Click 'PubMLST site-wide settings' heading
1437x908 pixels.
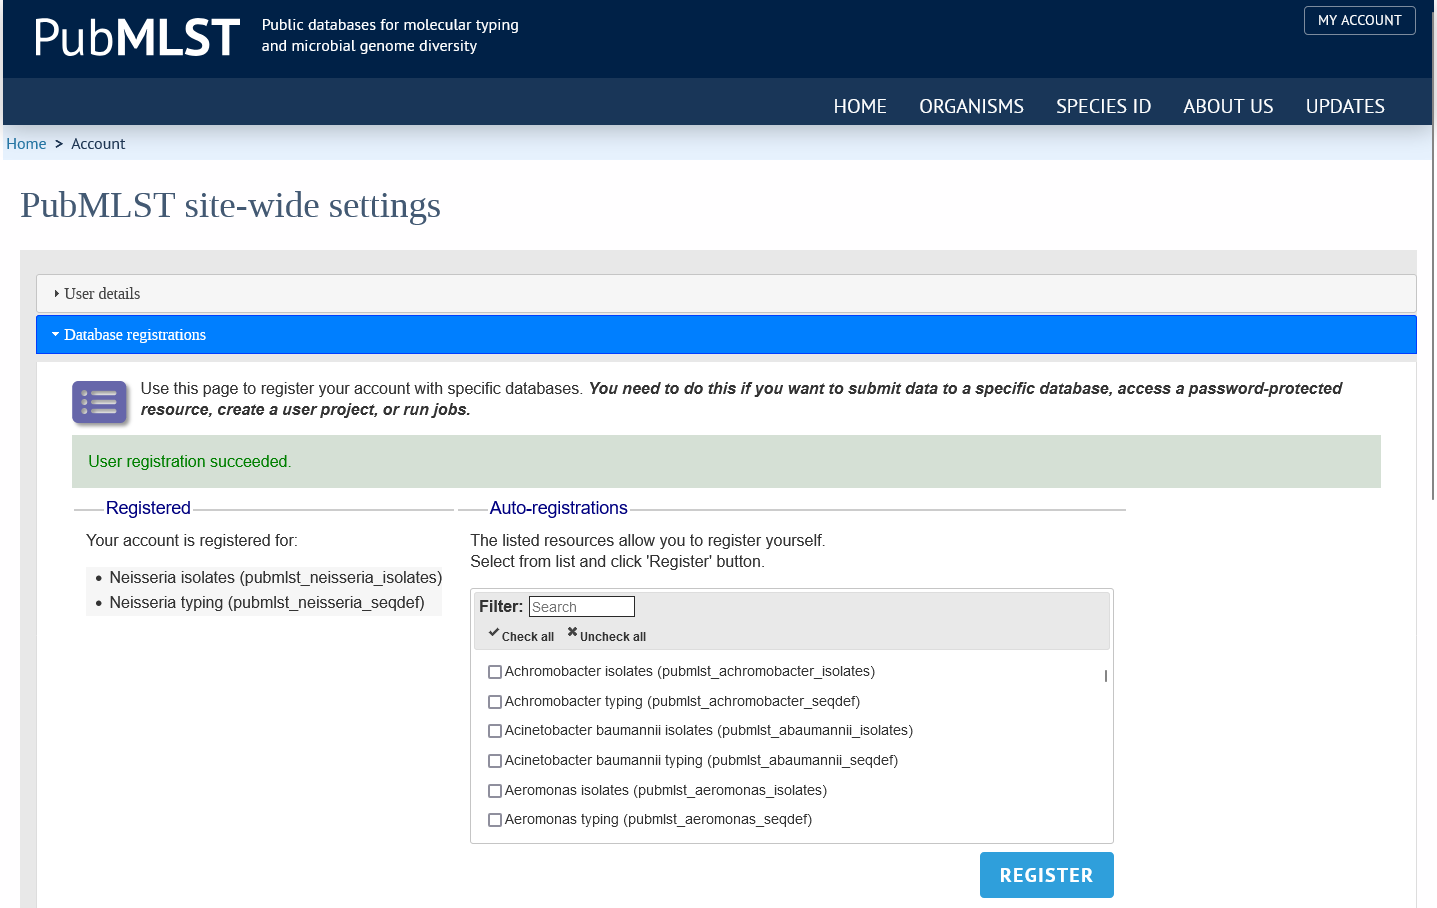tap(230, 205)
